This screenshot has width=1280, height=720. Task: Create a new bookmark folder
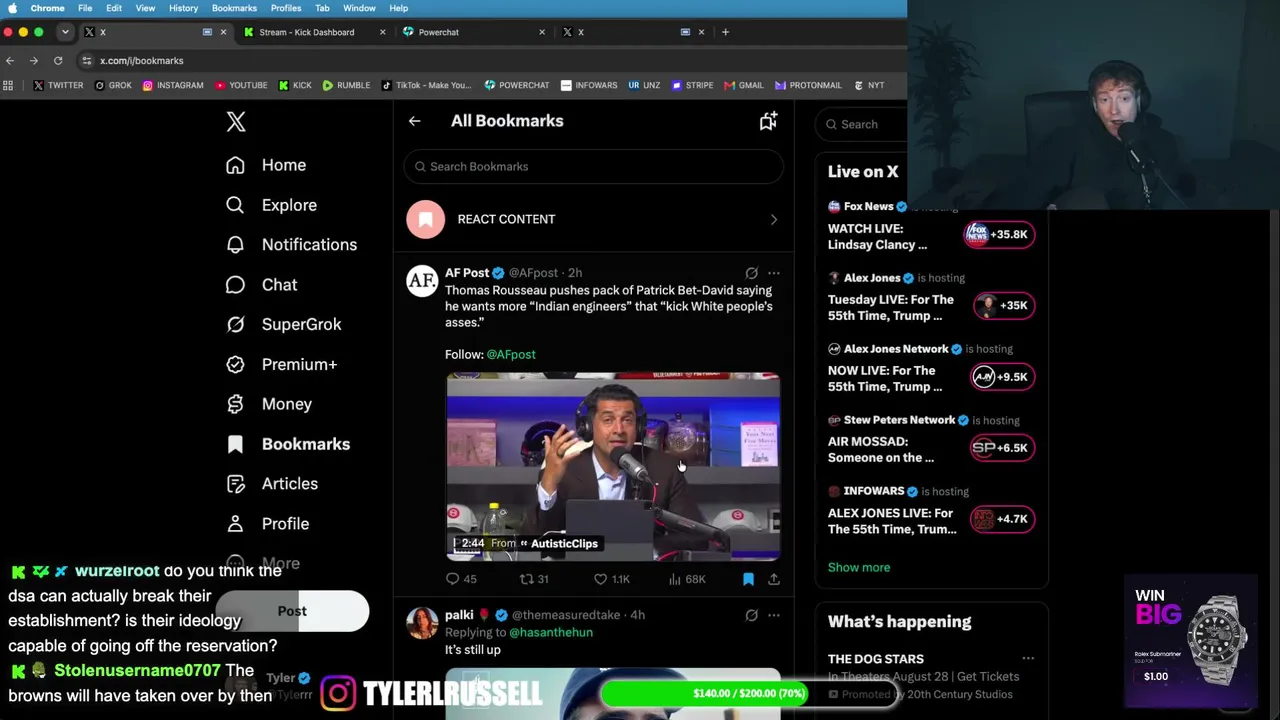tap(768, 121)
